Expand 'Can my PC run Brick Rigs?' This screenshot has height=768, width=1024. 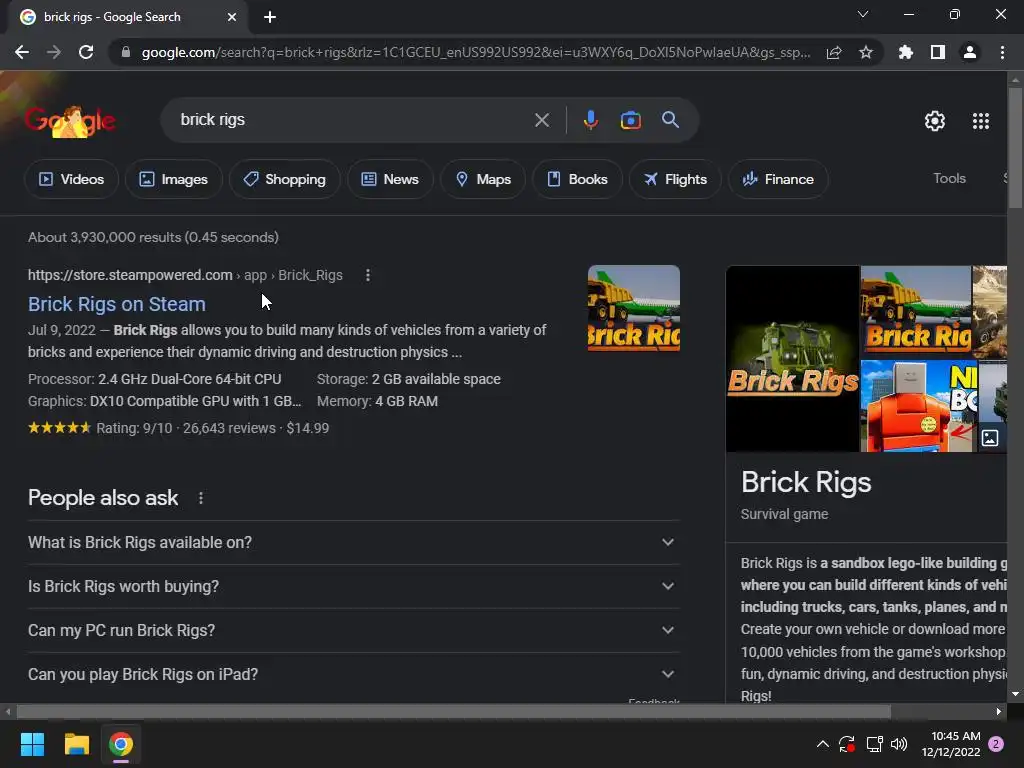[353, 630]
